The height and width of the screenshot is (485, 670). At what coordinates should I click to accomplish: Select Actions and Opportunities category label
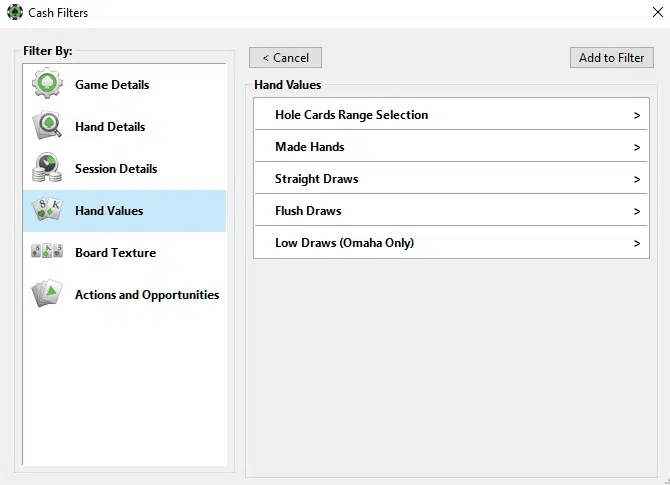click(x=147, y=295)
